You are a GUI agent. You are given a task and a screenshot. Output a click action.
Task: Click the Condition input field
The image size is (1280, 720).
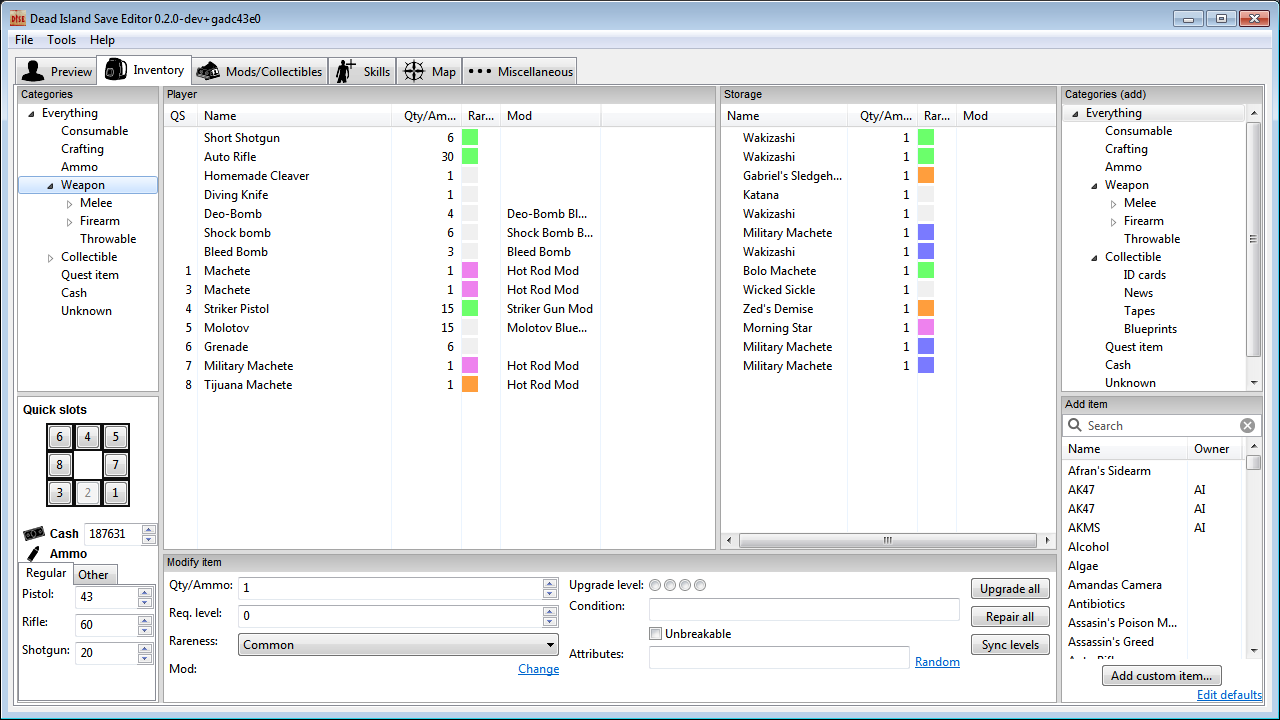tap(804, 609)
